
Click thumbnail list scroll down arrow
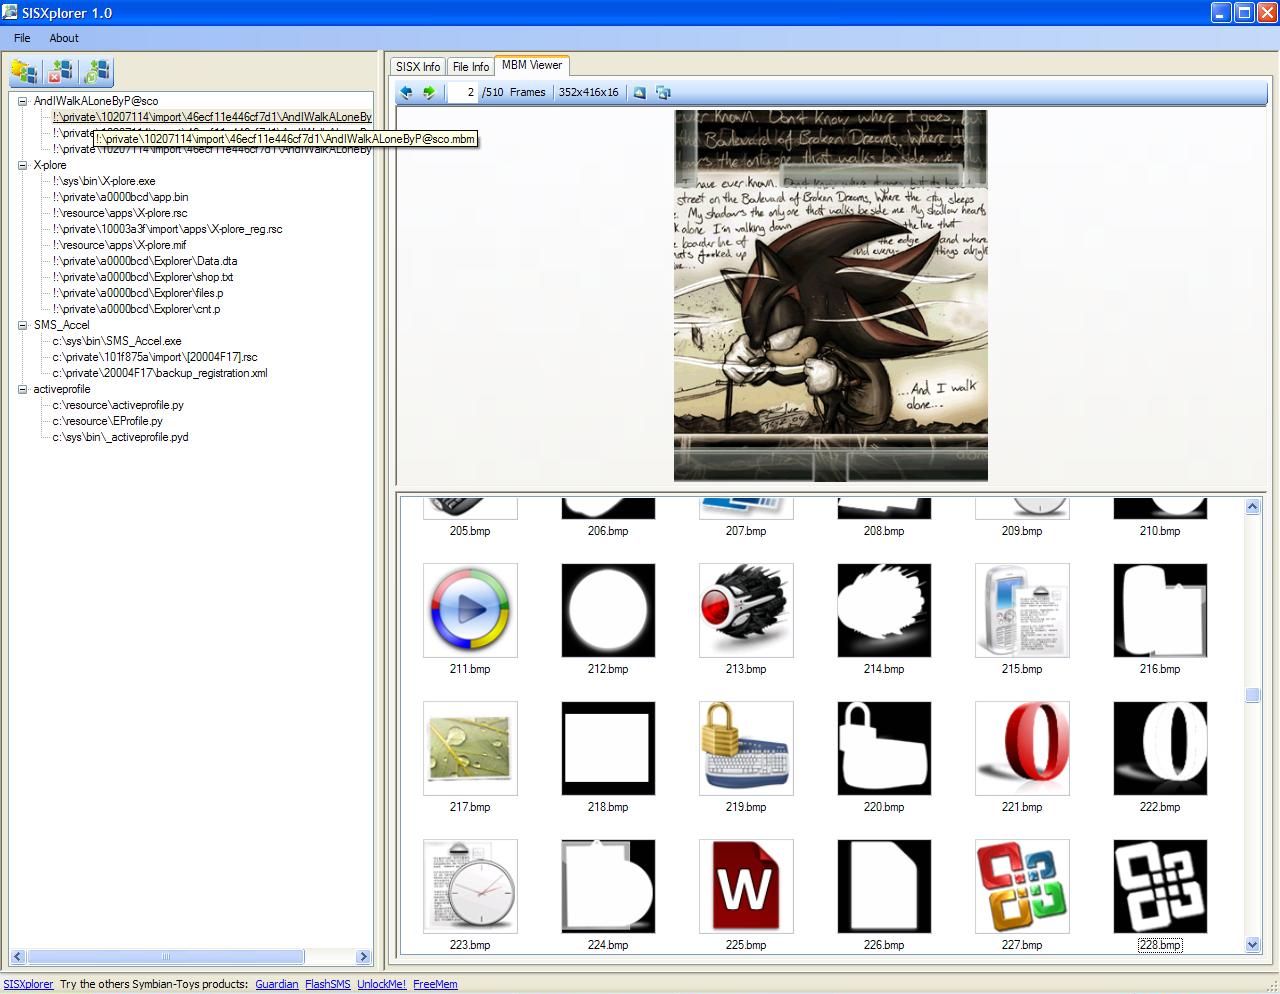tap(1253, 944)
